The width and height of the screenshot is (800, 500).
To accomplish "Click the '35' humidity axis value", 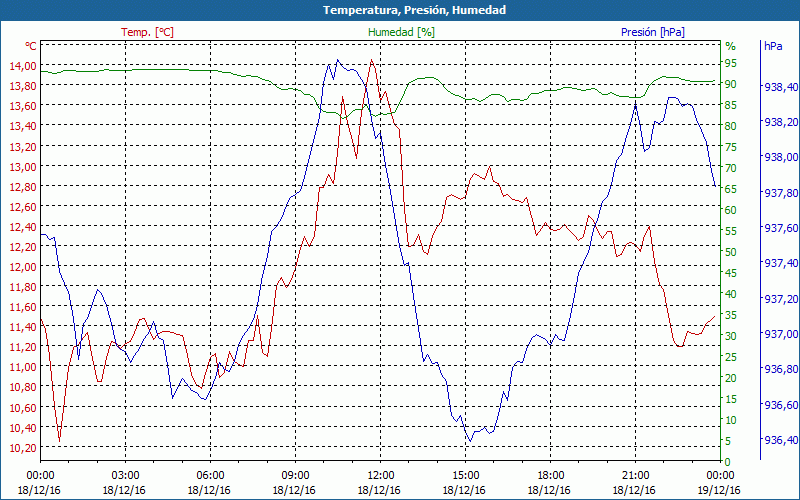I will point(731,315).
